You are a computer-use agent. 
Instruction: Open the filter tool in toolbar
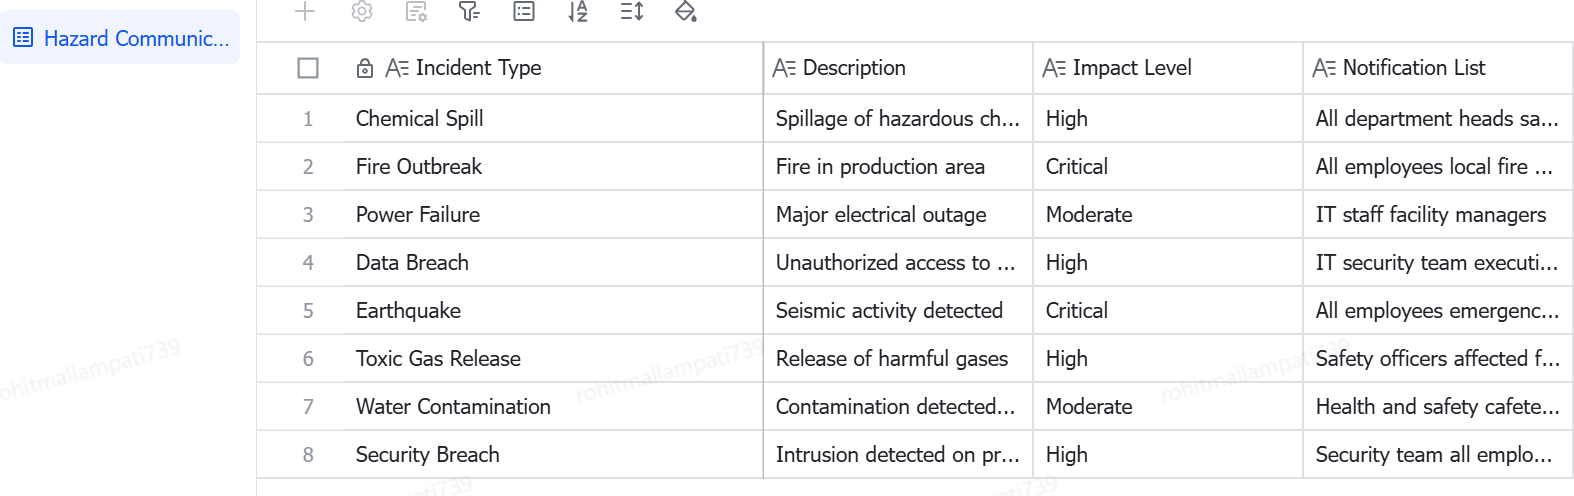click(469, 11)
